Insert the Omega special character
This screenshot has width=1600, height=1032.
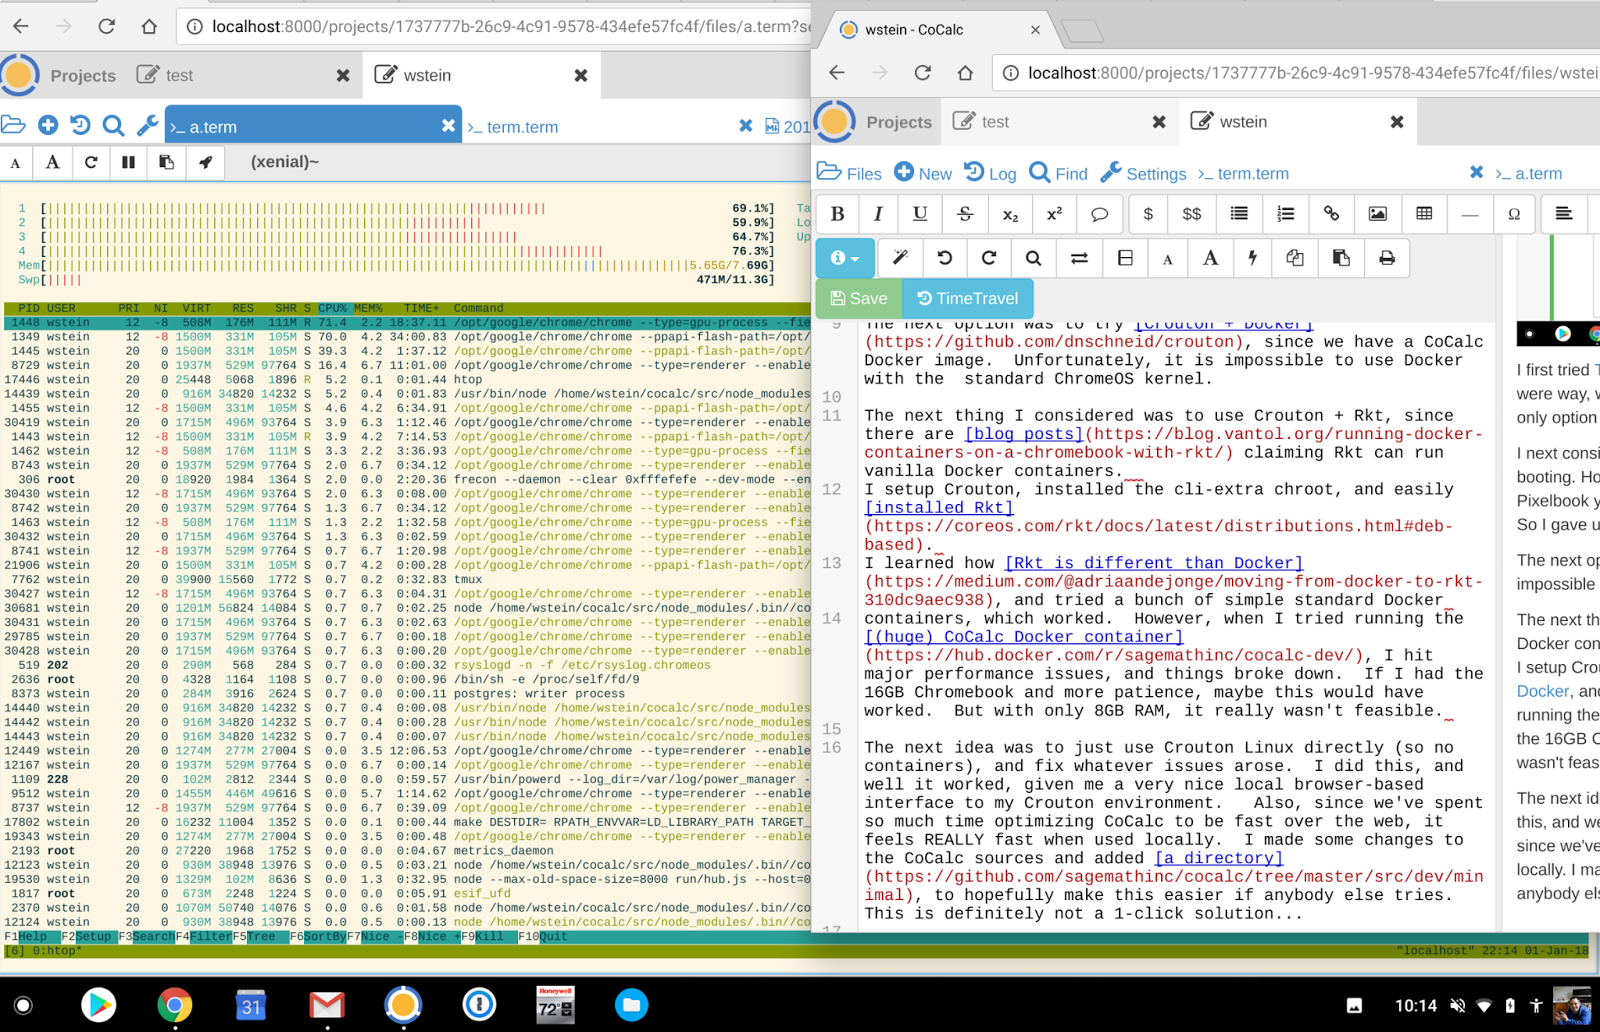click(1514, 214)
